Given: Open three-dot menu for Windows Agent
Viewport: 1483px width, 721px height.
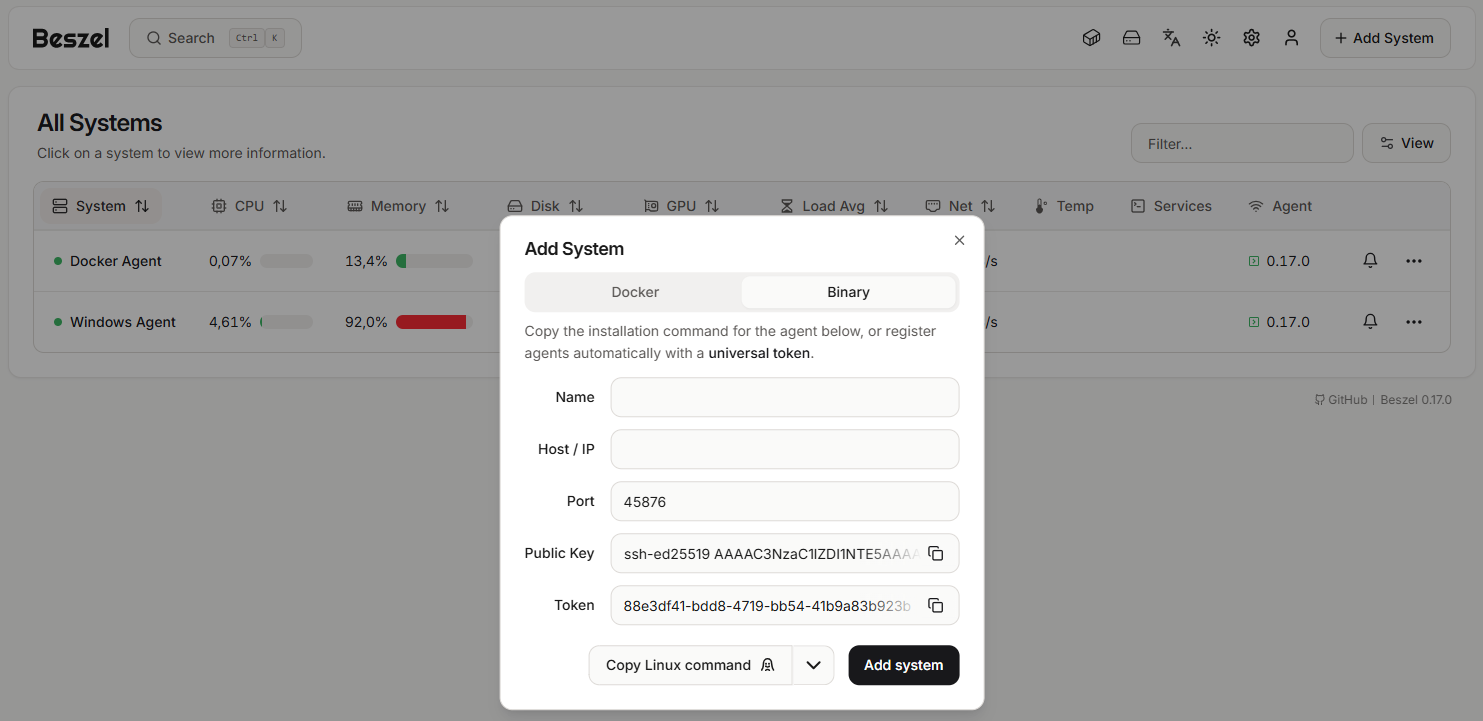Looking at the screenshot, I should 1413,322.
